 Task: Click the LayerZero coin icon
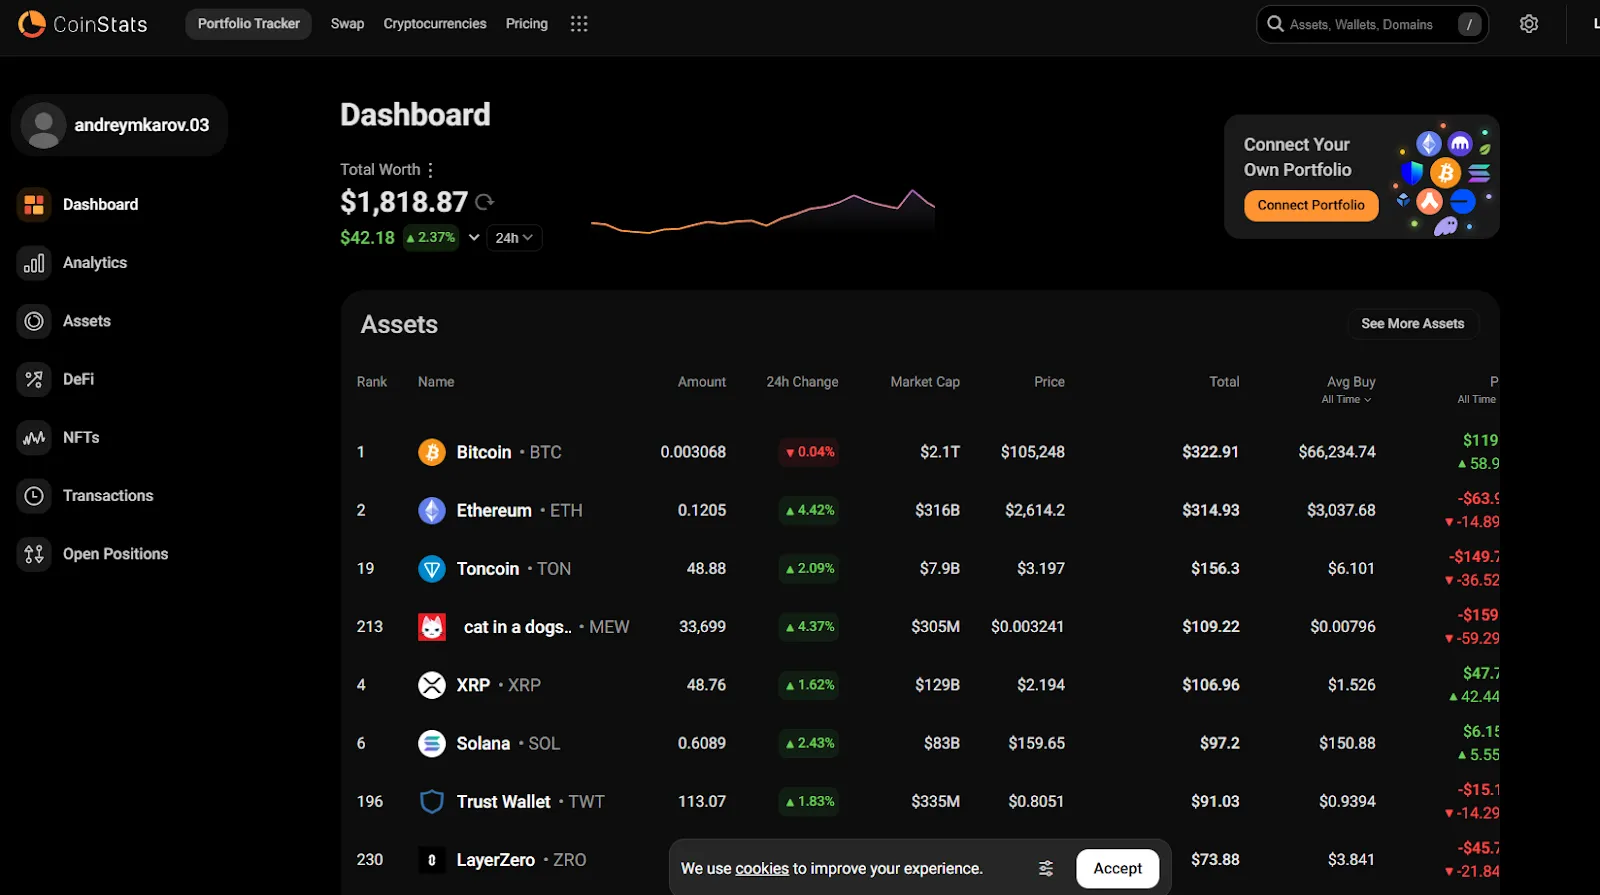coord(432,860)
